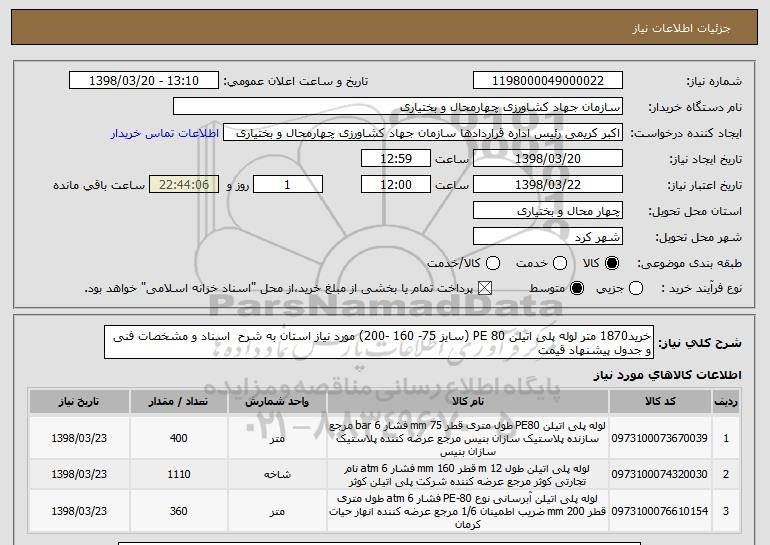Viewport: 770px width, 545px height.
Task: Click product code 0973100076610154
Action: pos(660,511)
